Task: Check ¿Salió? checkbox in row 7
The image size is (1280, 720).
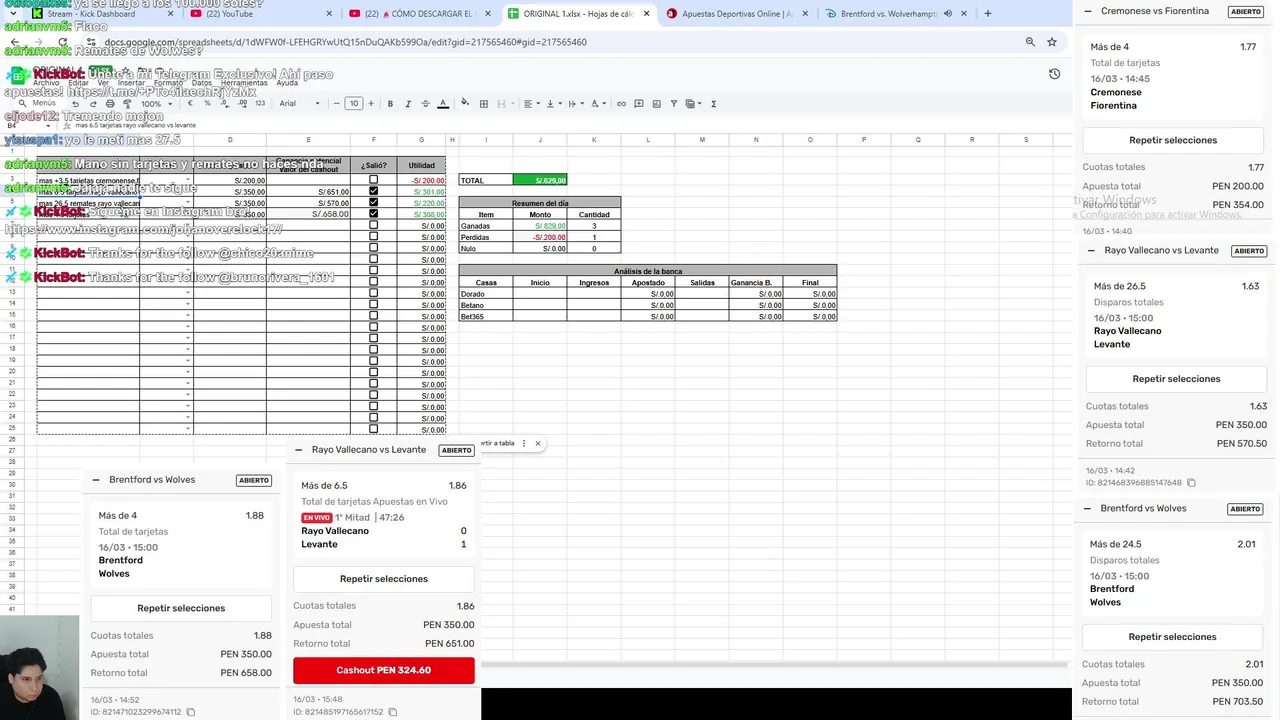Action: [x=373, y=225]
